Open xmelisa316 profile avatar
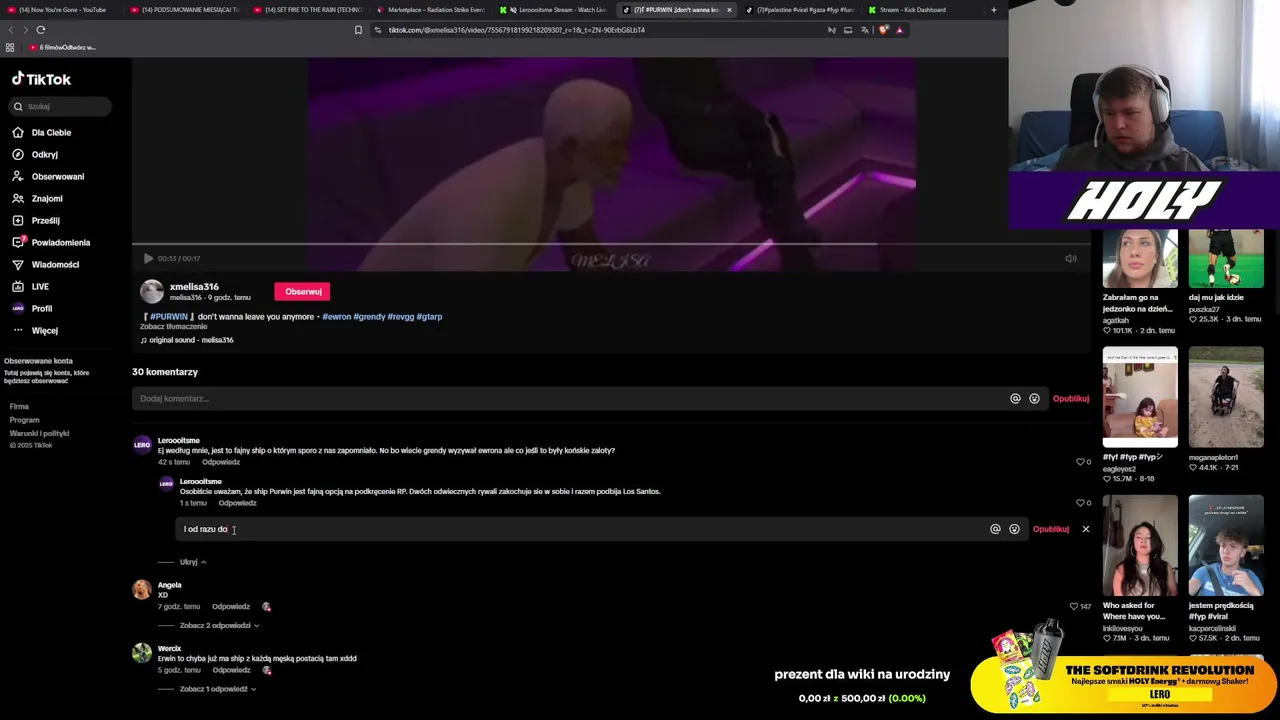The image size is (1280, 720). click(151, 291)
